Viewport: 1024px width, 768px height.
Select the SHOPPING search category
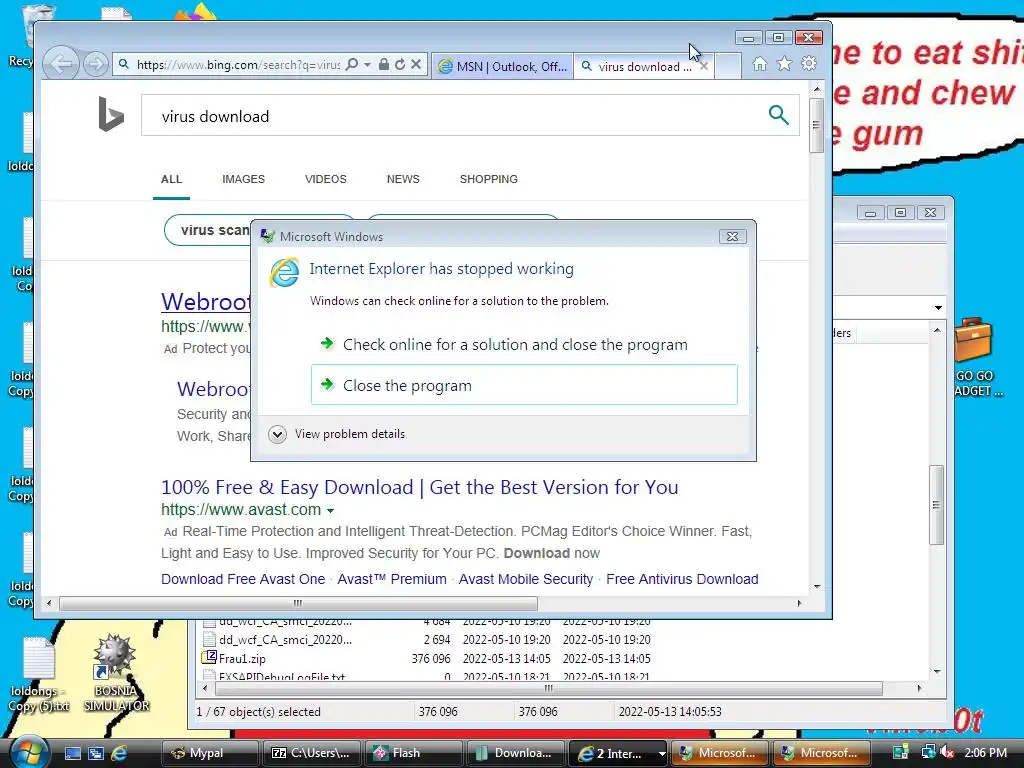point(488,179)
